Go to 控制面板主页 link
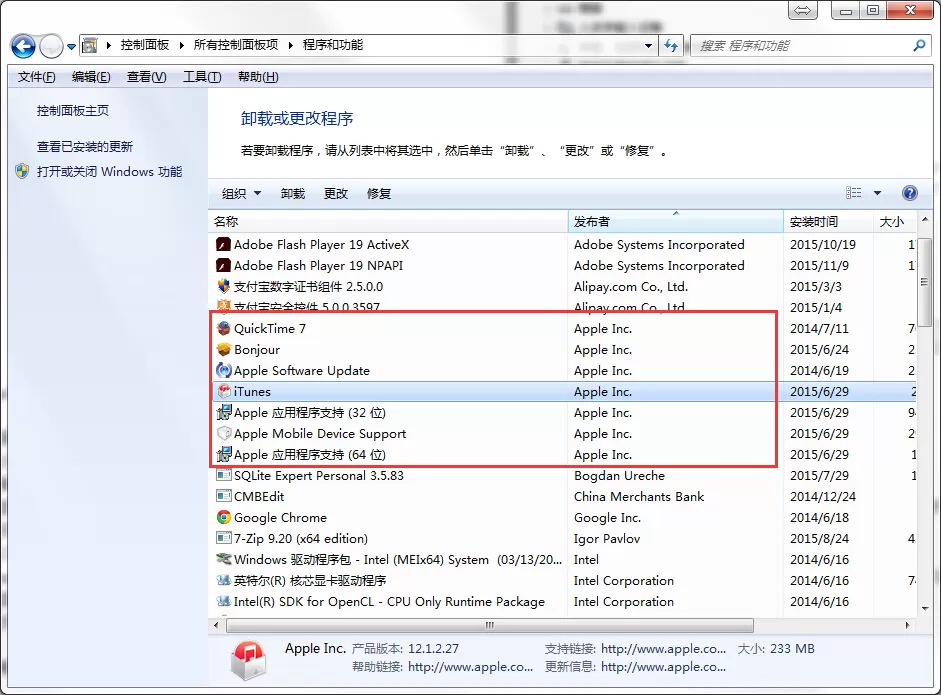 73,110
